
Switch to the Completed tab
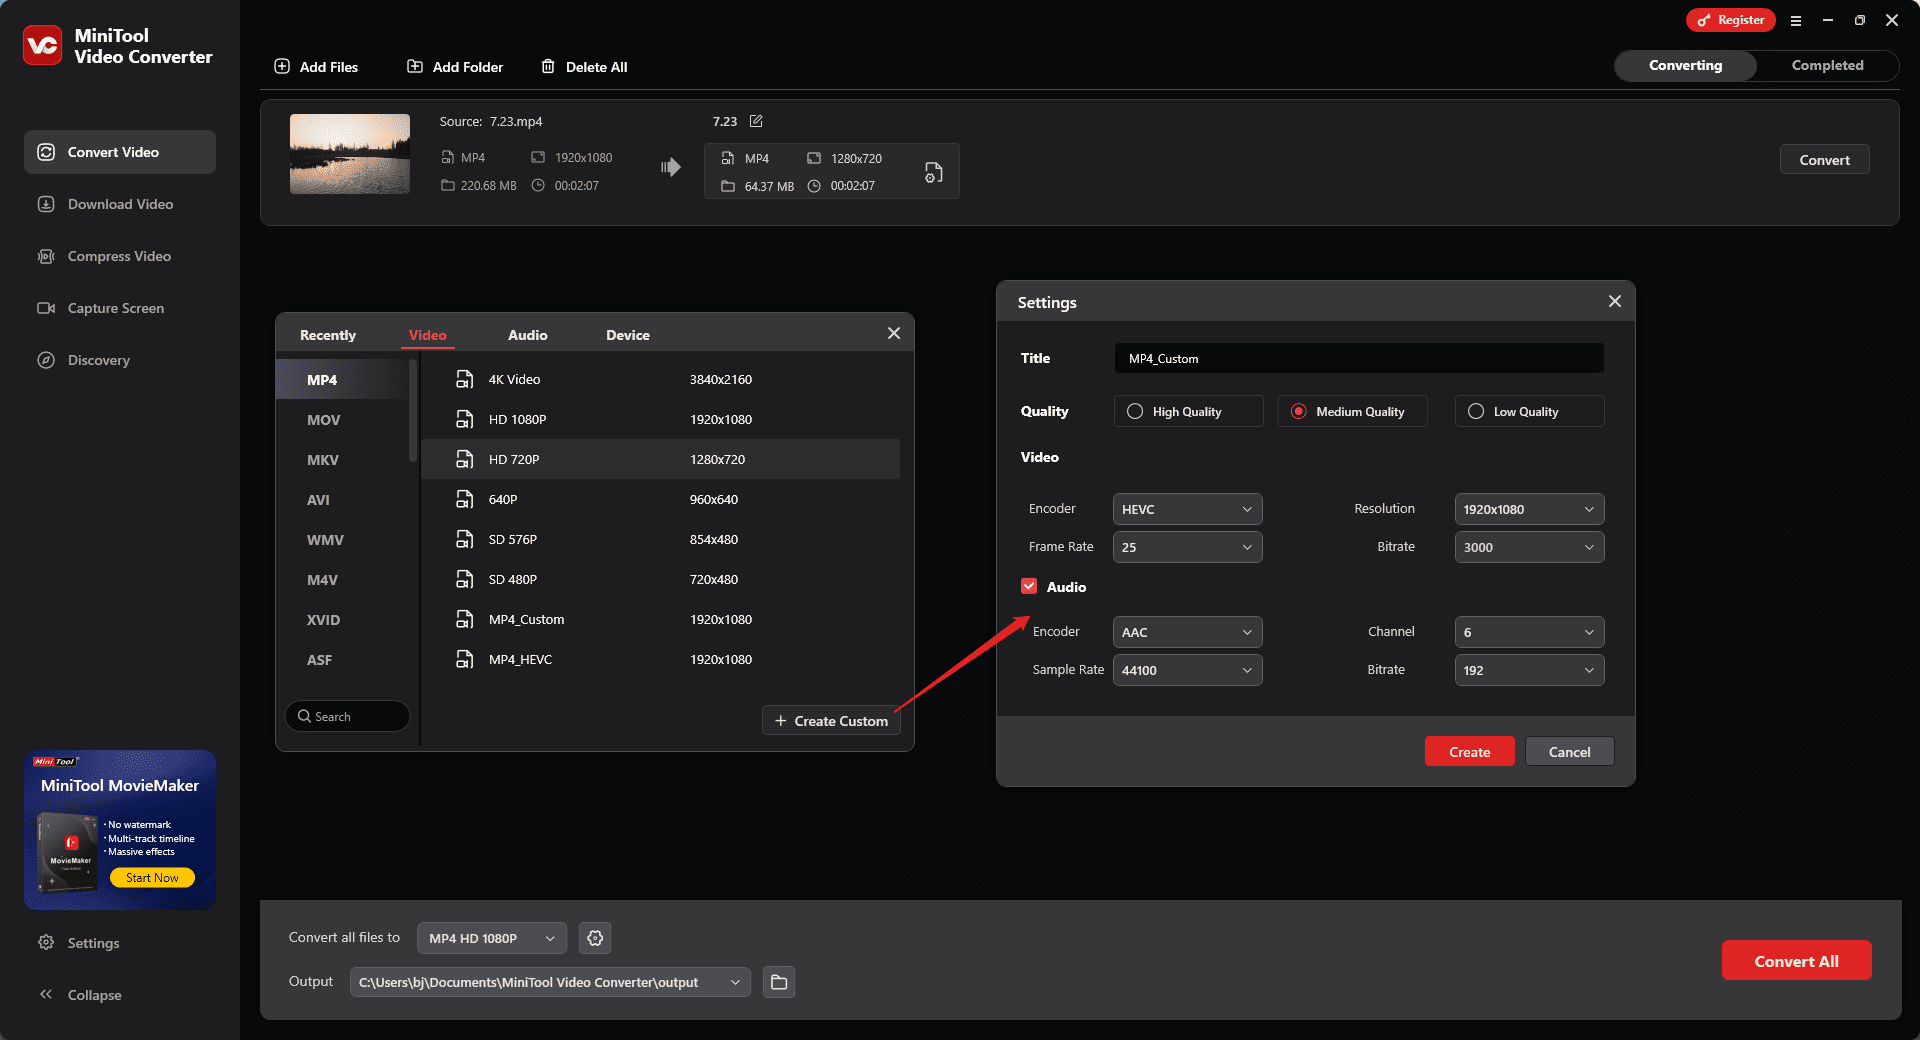[1827, 65]
